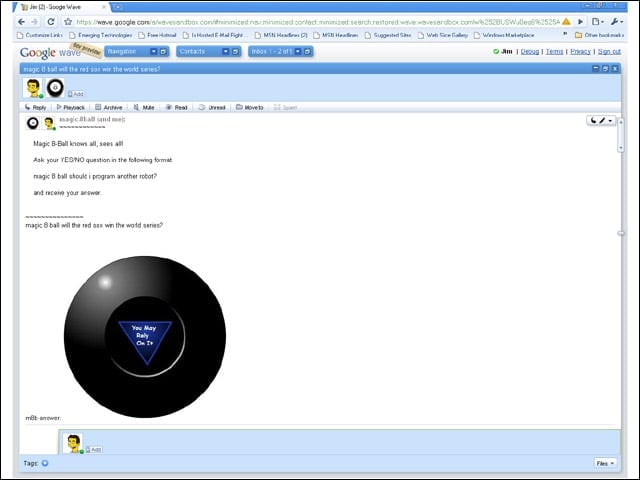
Task: Click the yellow security warning triangle
Action: 566,22
